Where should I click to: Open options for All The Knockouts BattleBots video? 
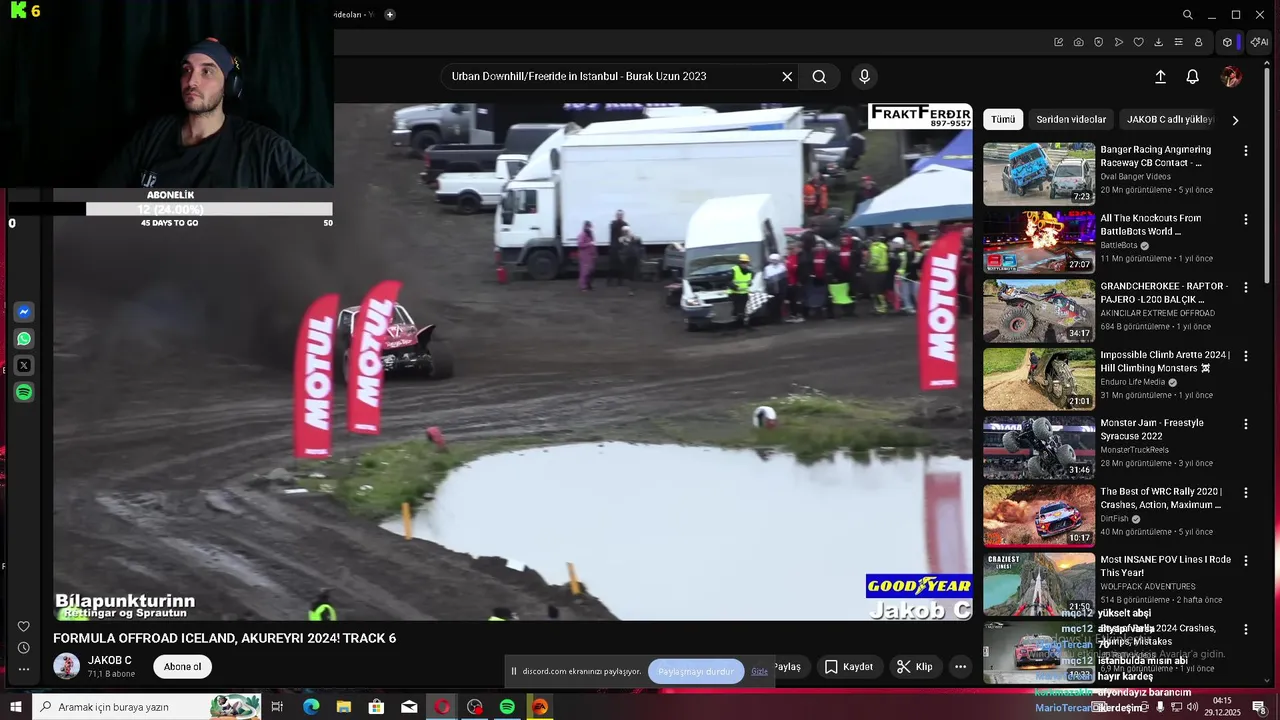click(x=1245, y=219)
